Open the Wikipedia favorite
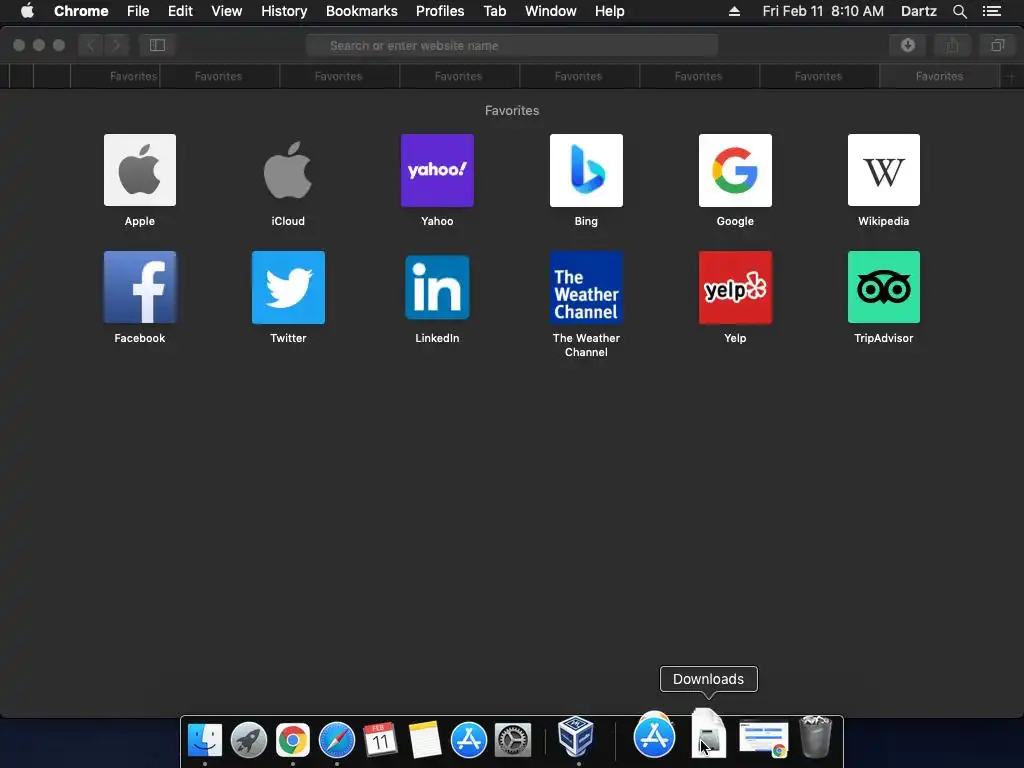The height and width of the screenshot is (768, 1024). 884,170
